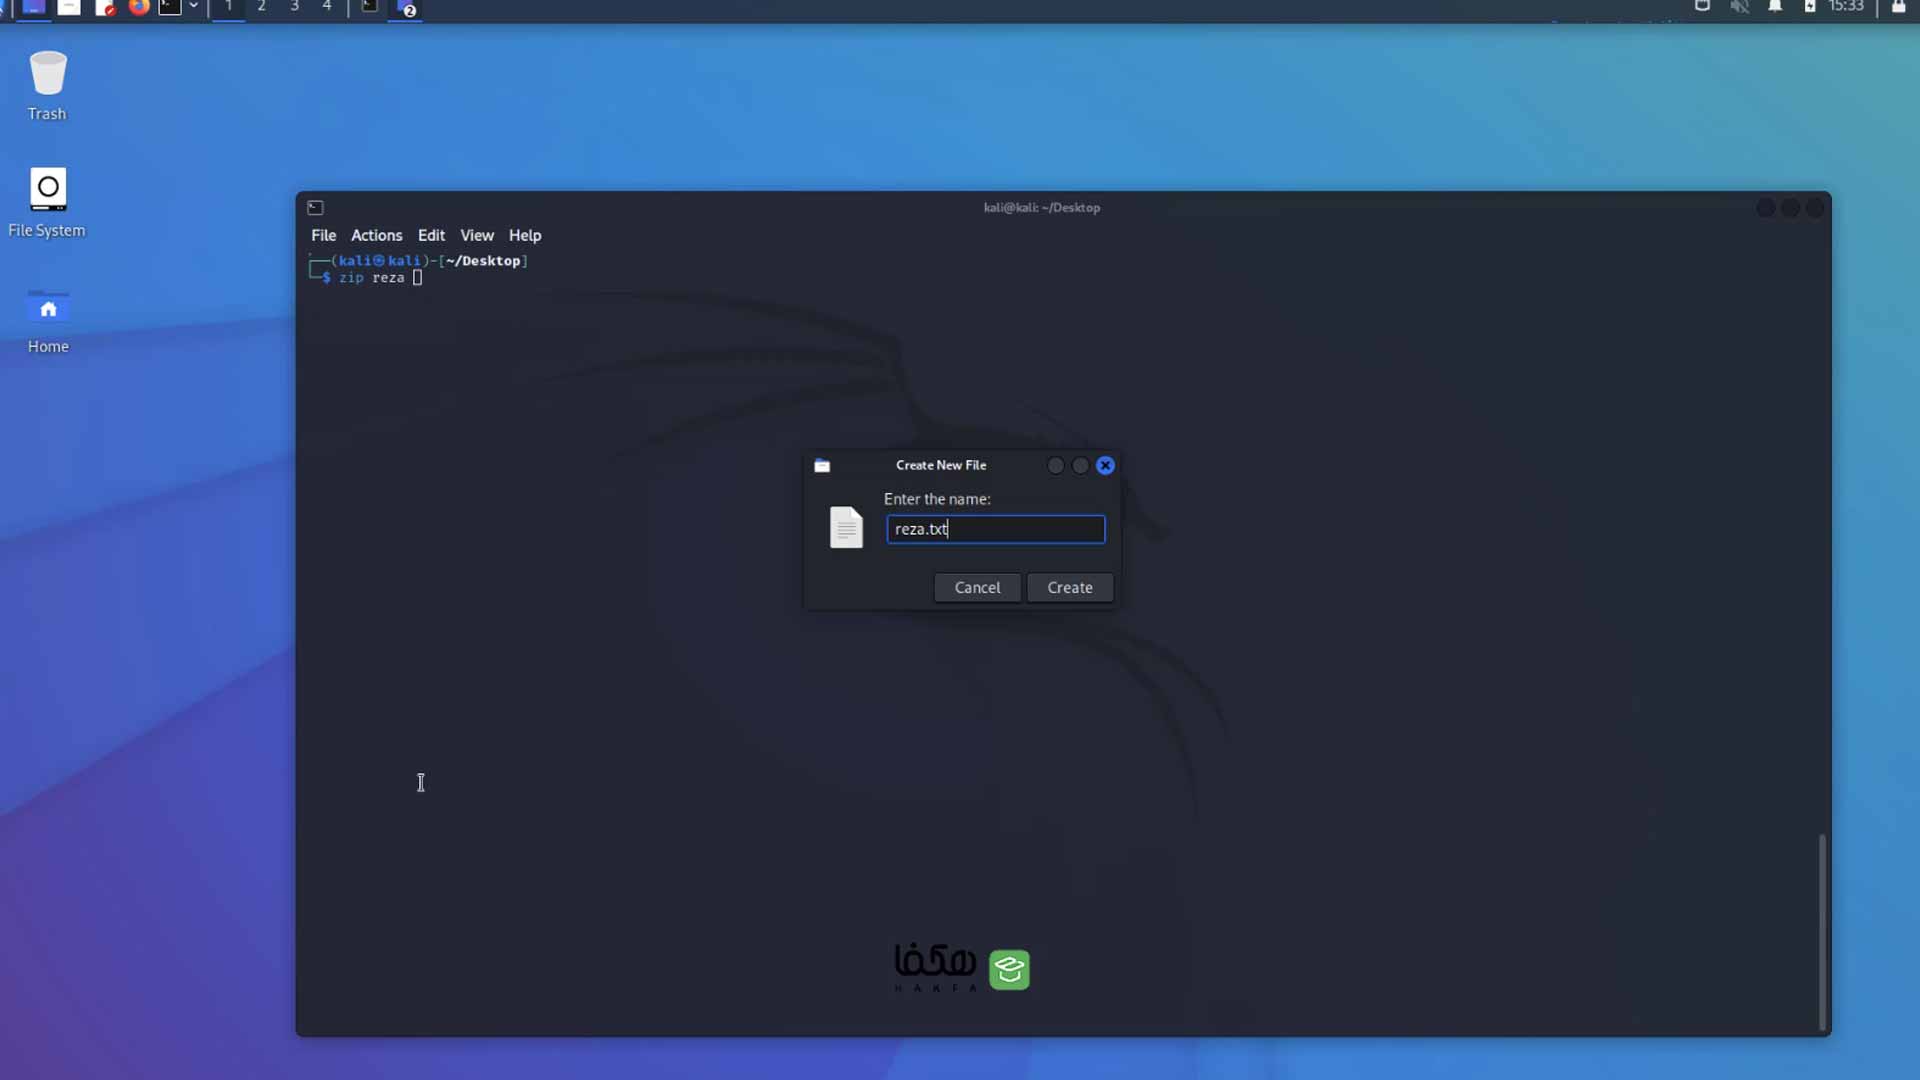Click the lock screen panel icon

pyautogui.click(x=1898, y=7)
